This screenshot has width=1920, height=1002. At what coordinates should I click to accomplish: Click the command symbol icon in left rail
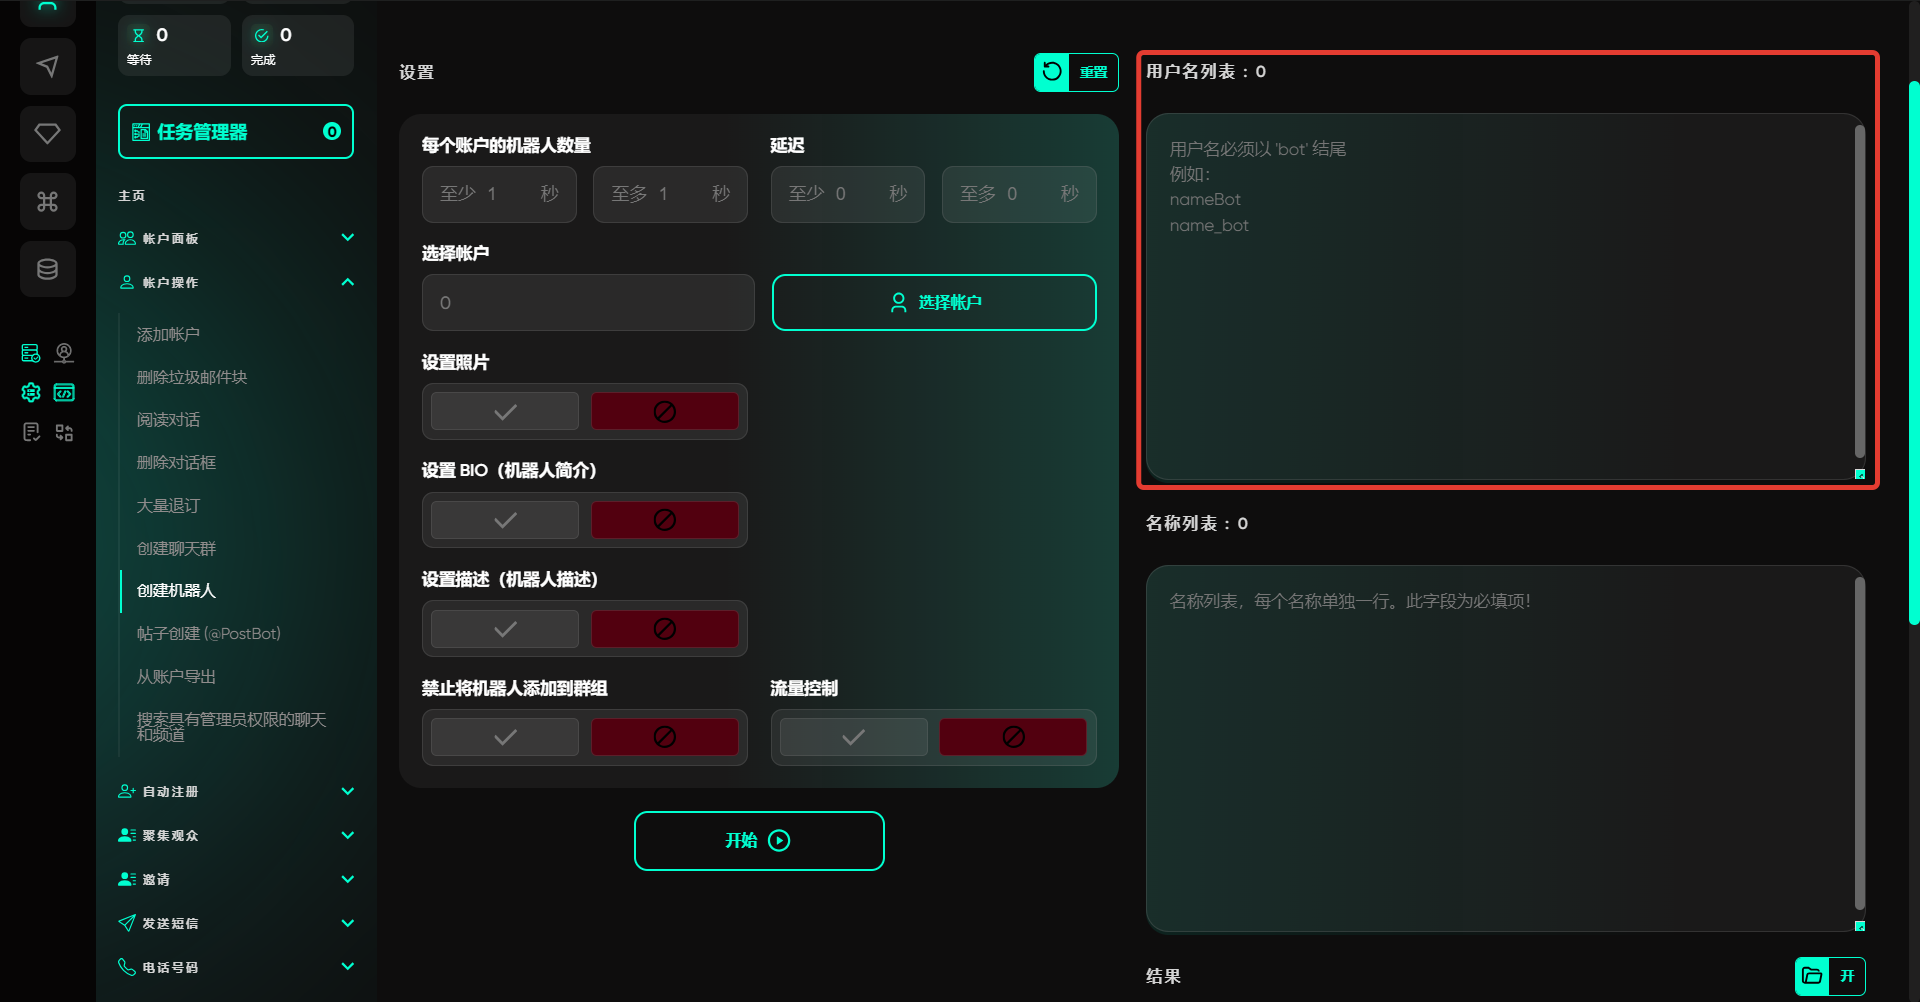click(x=47, y=202)
